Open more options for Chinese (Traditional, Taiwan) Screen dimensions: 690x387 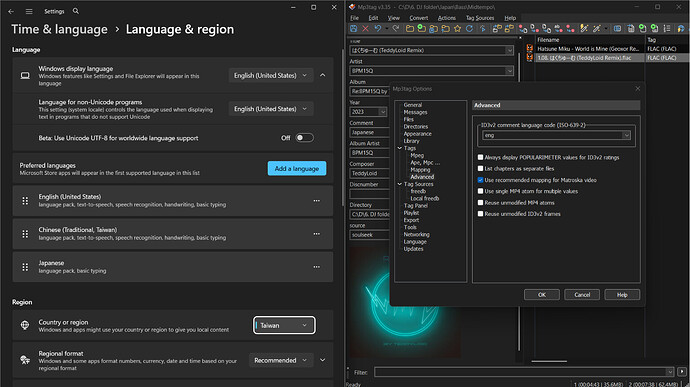click(316, 234)
